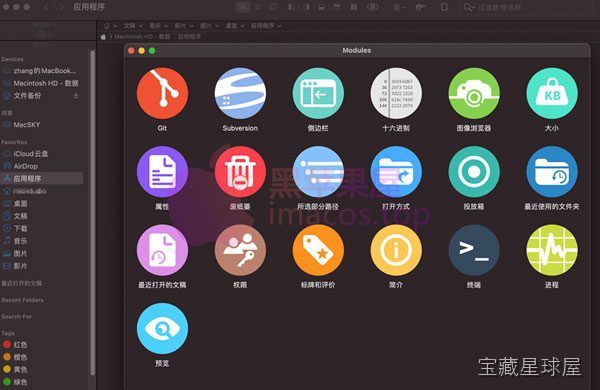This screenshot has height=390, width=600.
Task: Open the 大小 KB size module
Action: pos(552,93)
